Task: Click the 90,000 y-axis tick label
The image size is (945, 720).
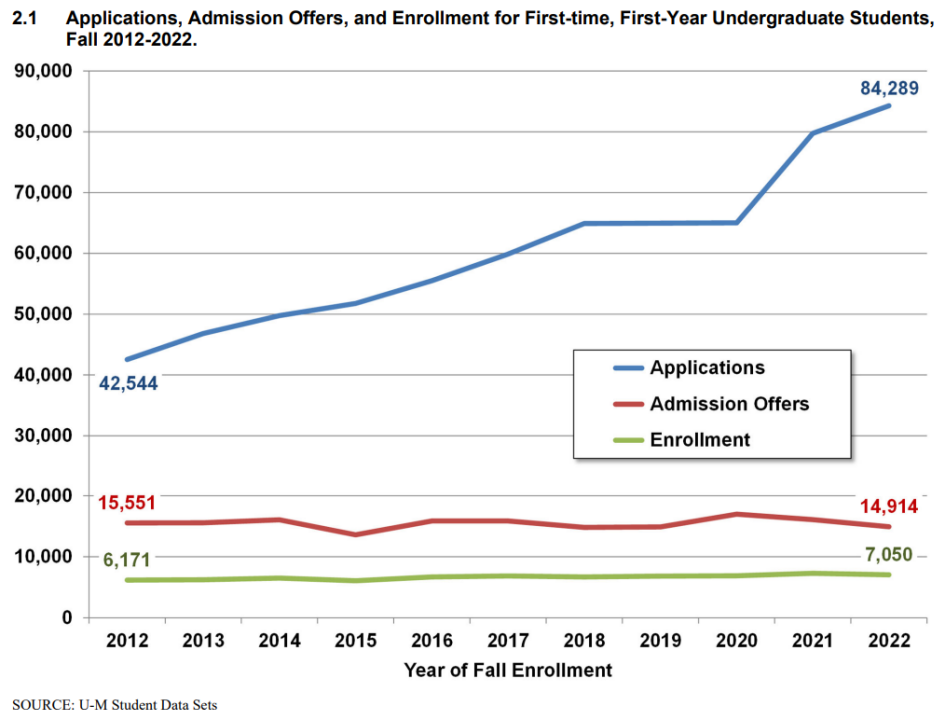Action: pyautogui.click(x=43, y=71)
